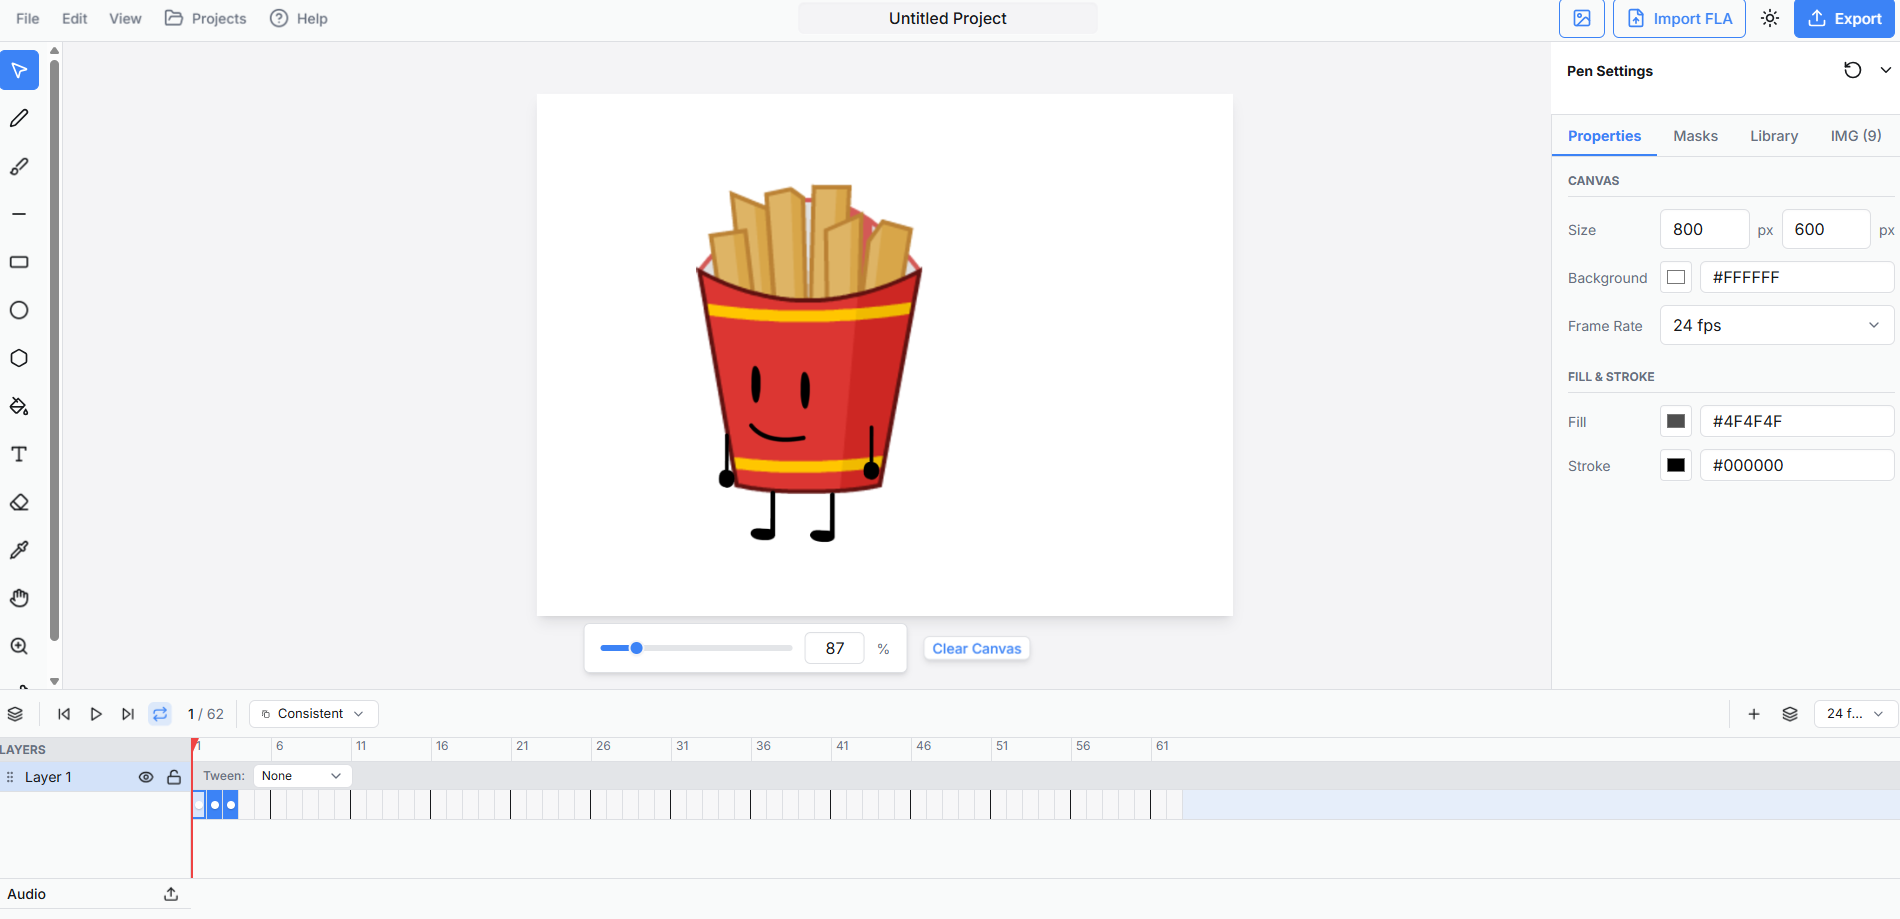Select the Layer 1 row name
This screenshot has height=919, width=1900.
[x=48, y=777]
